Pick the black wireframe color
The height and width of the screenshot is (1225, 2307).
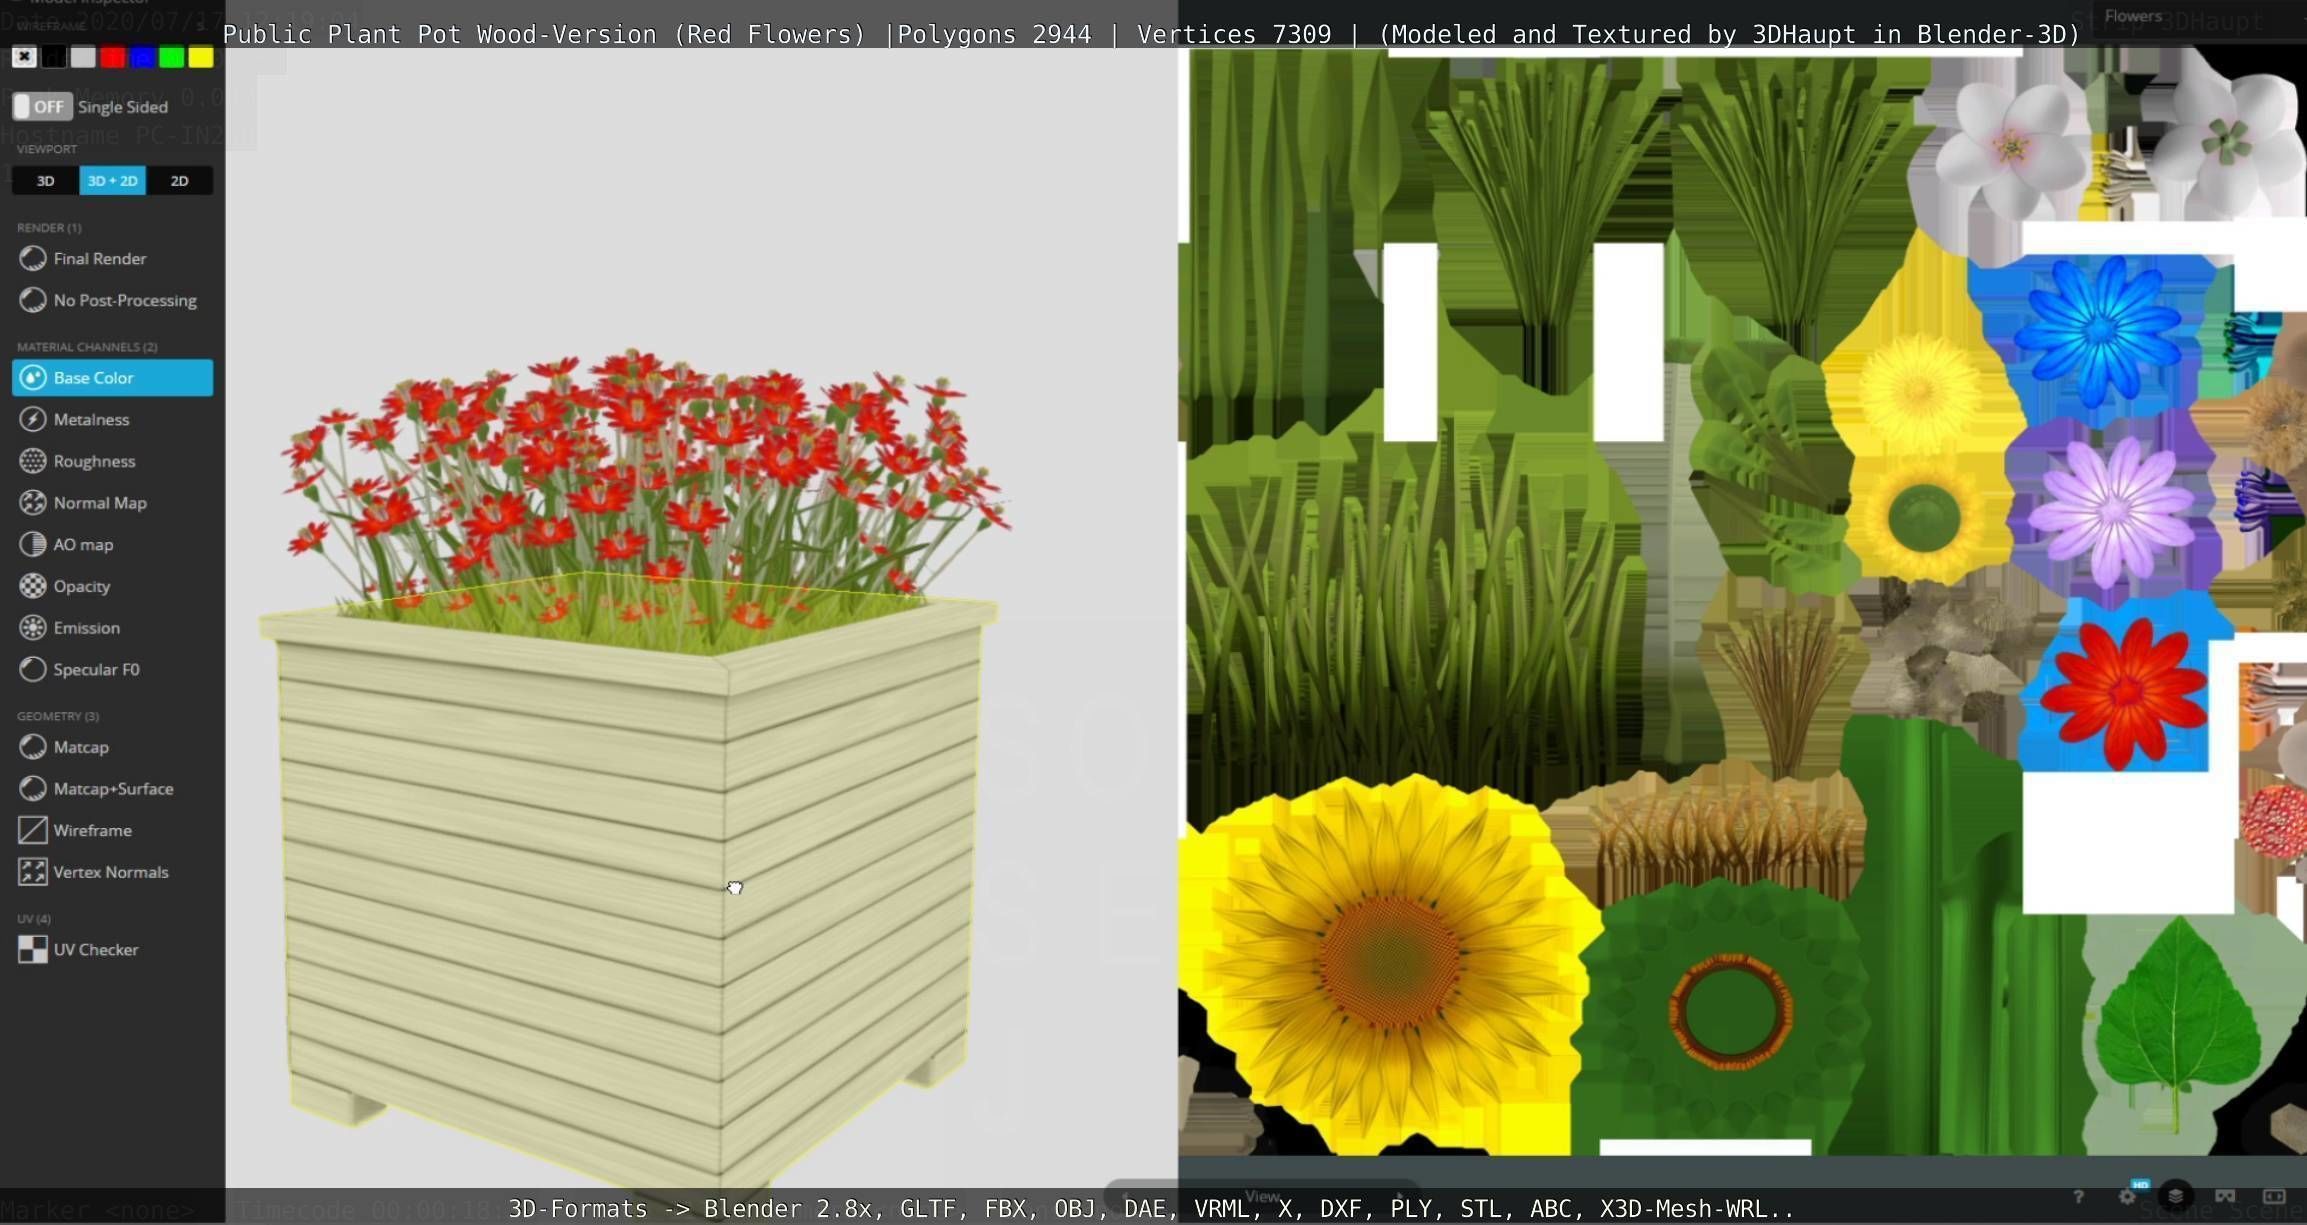(x=54, y=57)
